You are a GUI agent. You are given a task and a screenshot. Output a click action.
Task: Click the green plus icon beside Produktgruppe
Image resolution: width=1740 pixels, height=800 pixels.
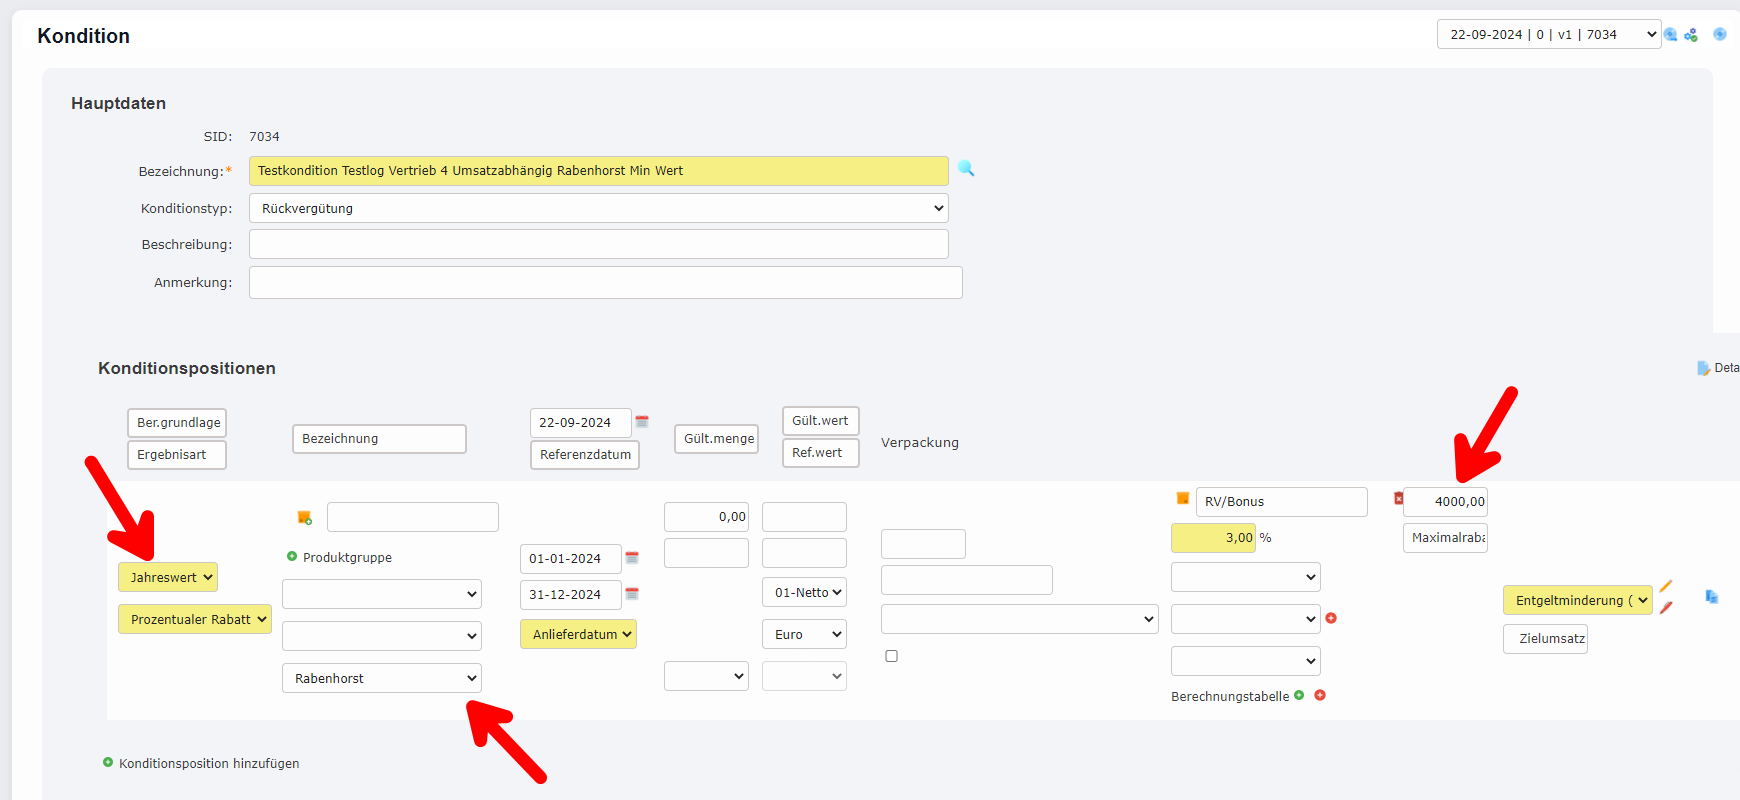click(292, 557)
